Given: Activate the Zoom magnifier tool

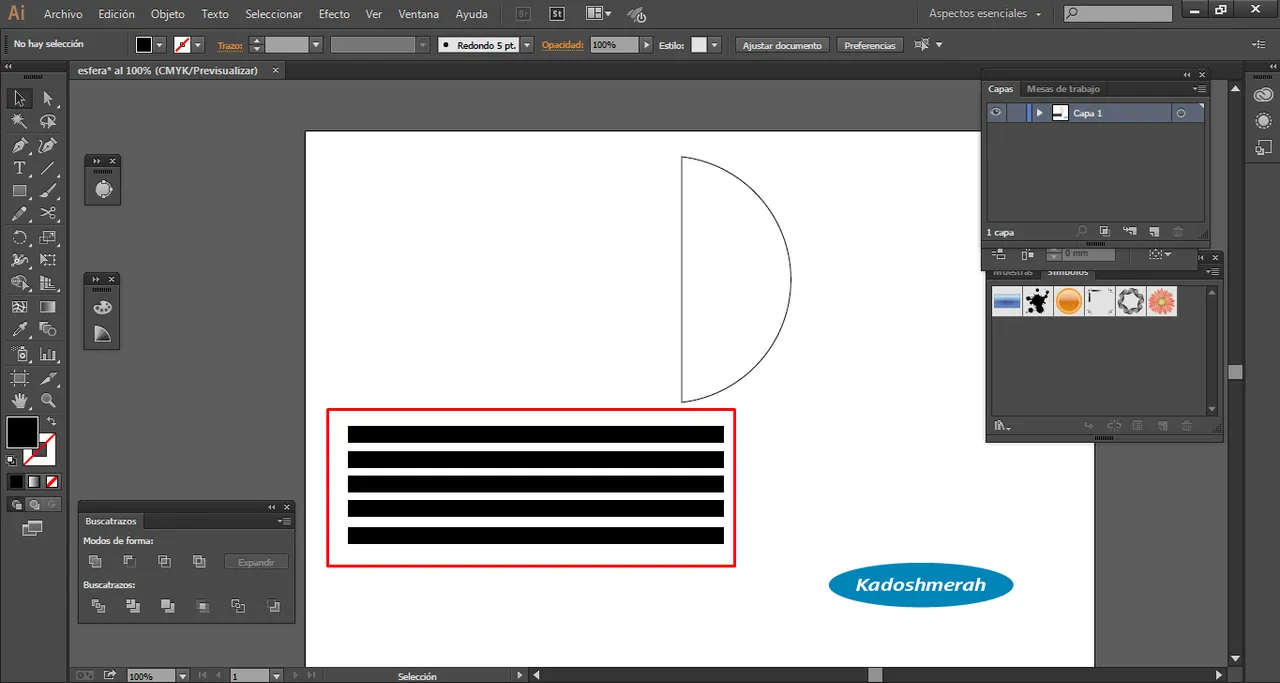Looking at the screenshot, I should [x=48, y=401].
